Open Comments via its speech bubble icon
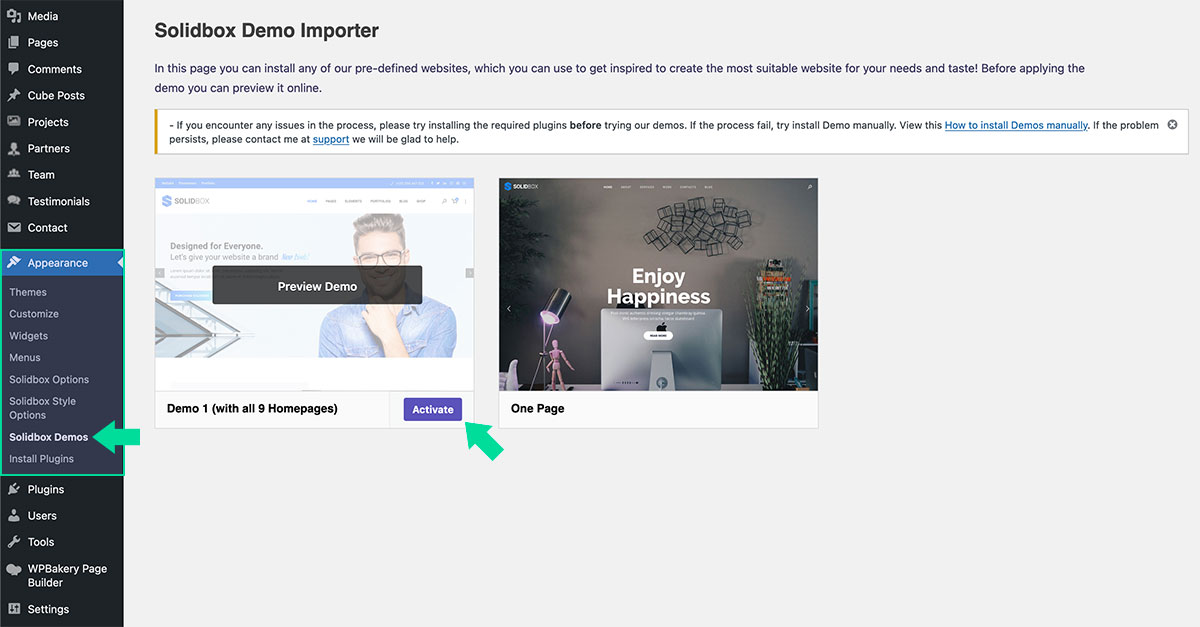 click(x=14, y=69)
